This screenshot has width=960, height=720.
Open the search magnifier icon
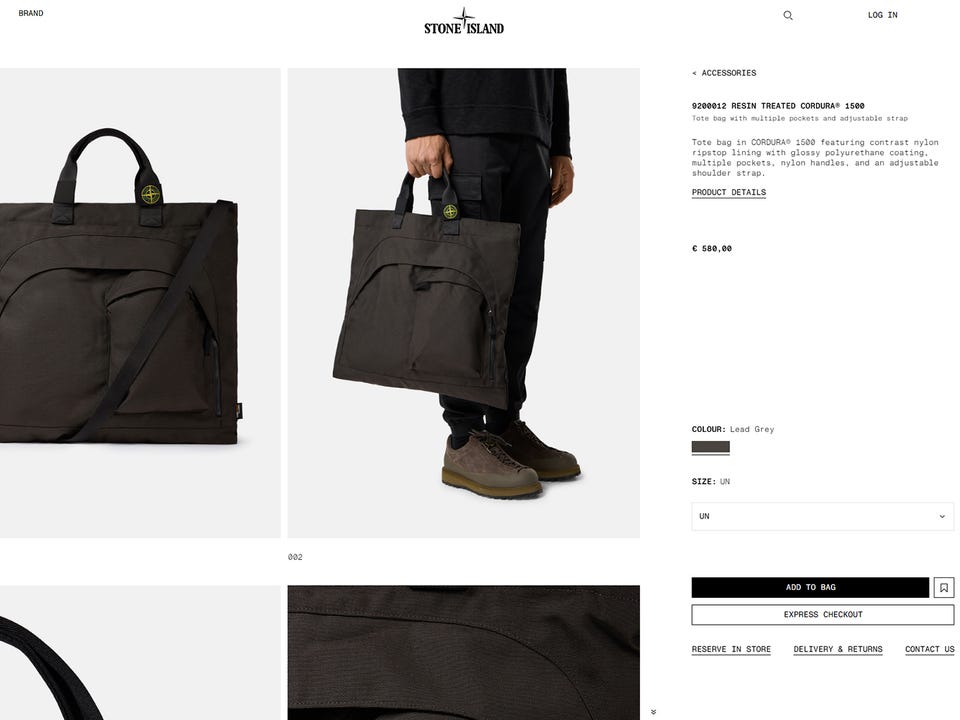pyautogui.click(x=788, y=15)
